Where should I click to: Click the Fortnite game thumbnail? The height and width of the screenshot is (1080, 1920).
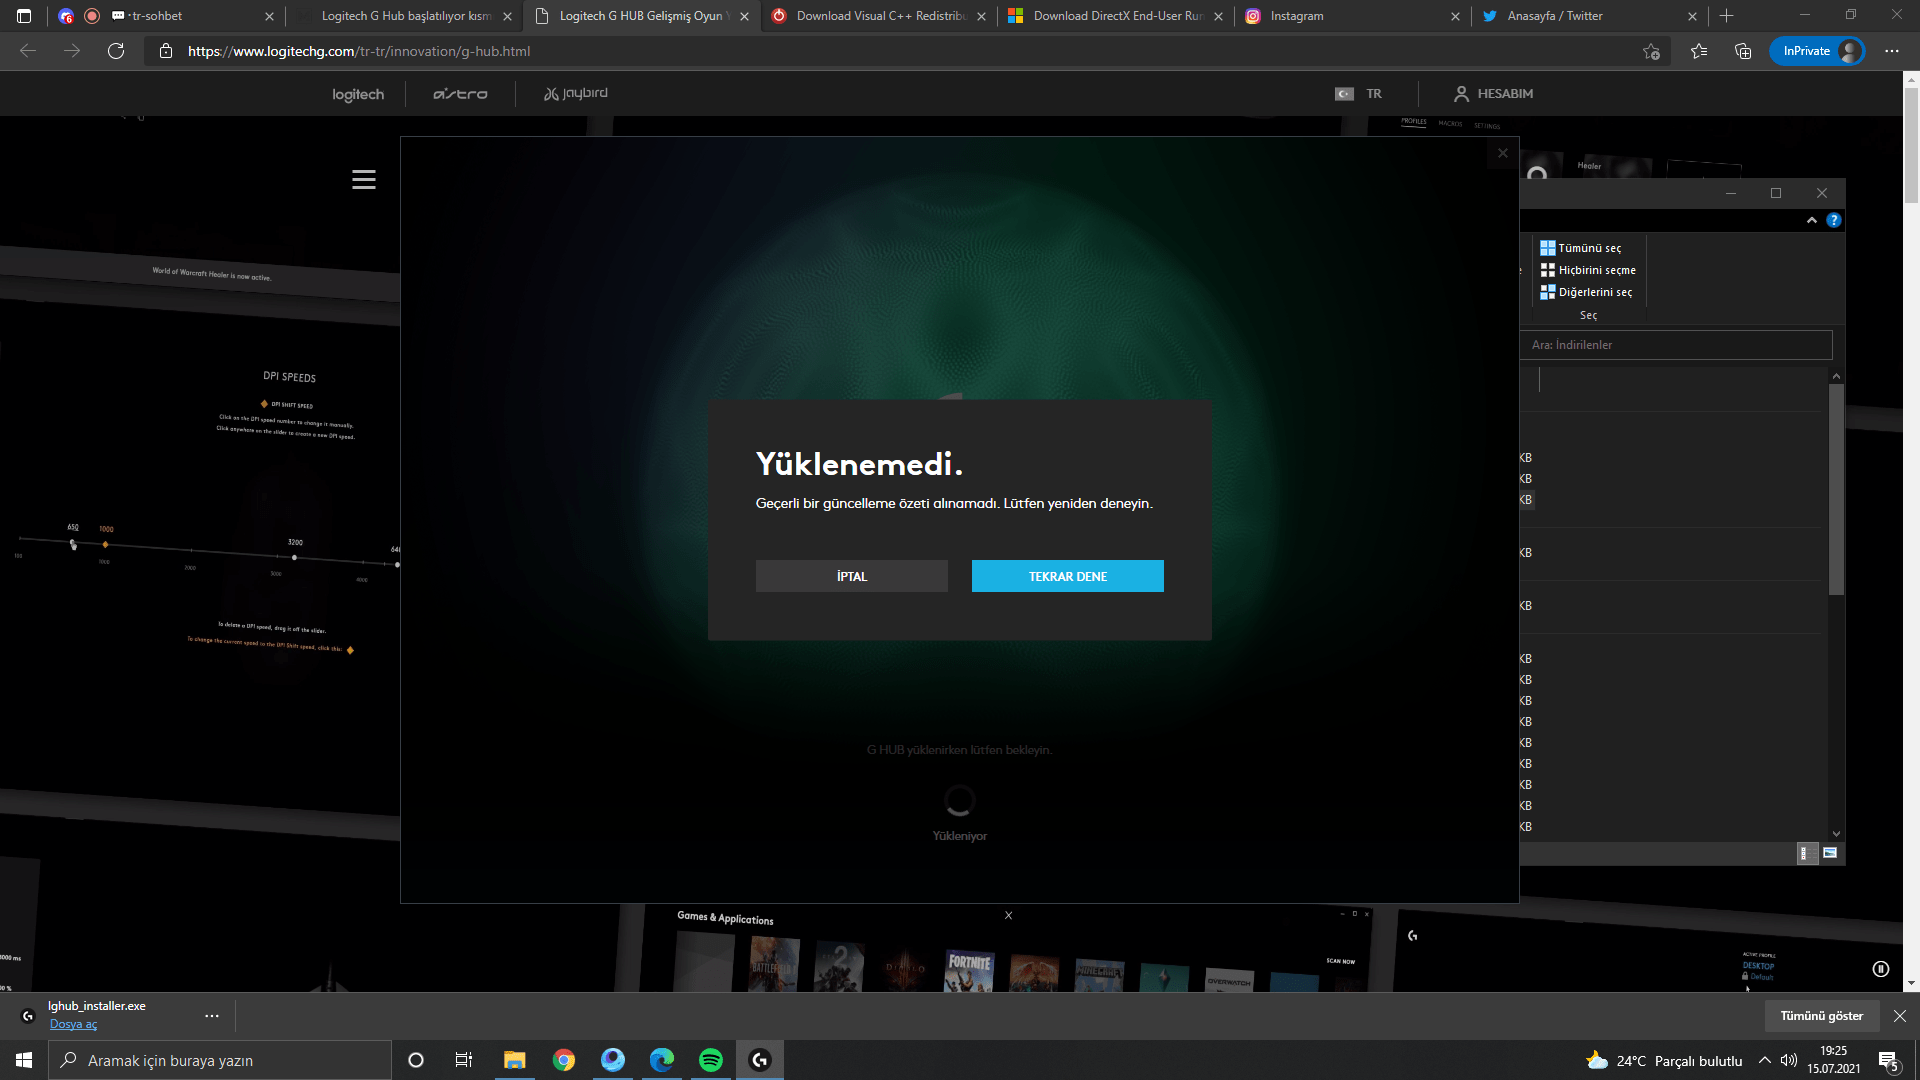pyautogui.click(x=969, y=971)
